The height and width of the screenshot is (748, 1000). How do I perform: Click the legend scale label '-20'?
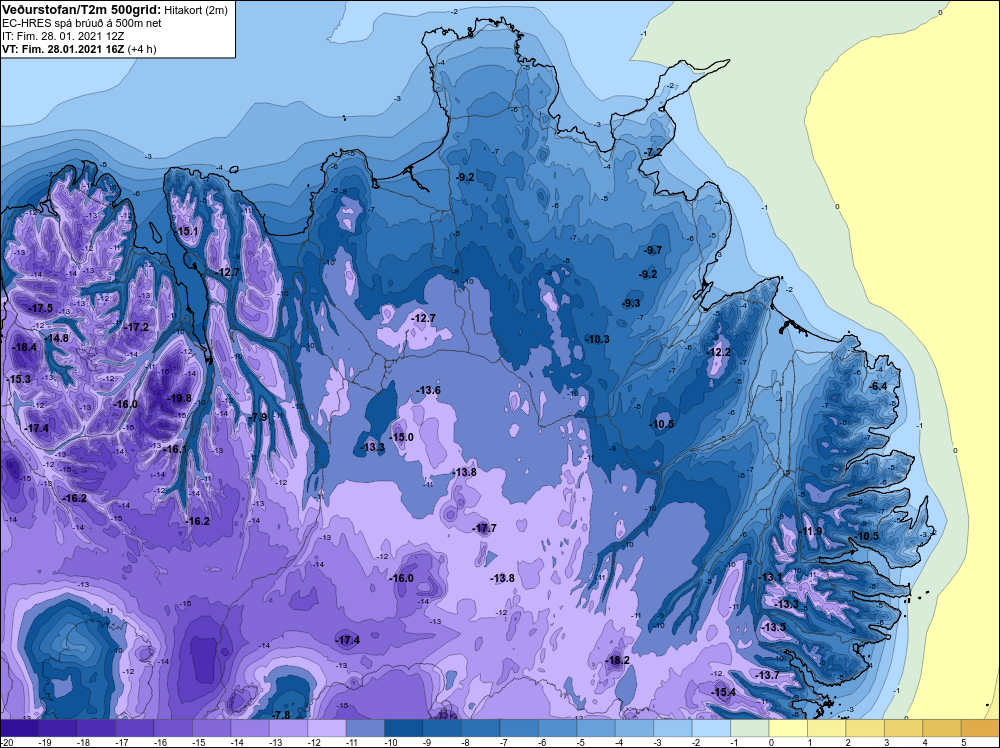5,742
